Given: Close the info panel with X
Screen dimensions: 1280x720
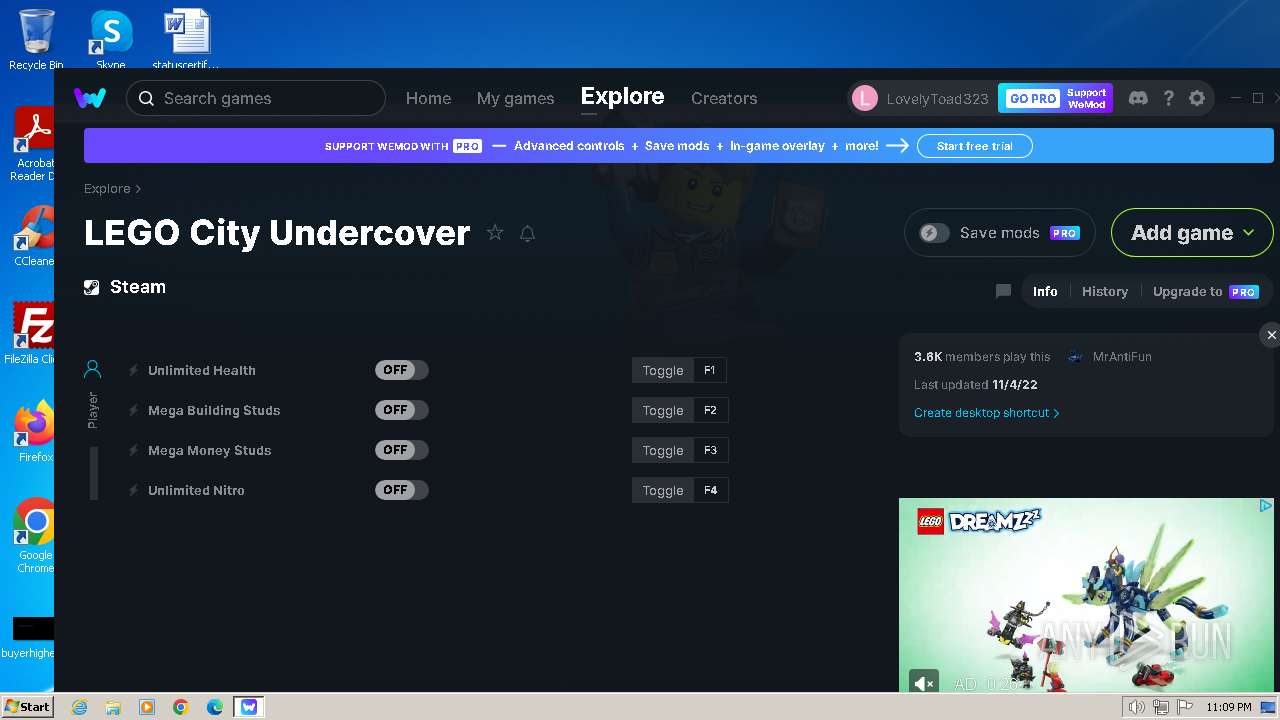Looking at the screenshot, I should (1271, 335).
